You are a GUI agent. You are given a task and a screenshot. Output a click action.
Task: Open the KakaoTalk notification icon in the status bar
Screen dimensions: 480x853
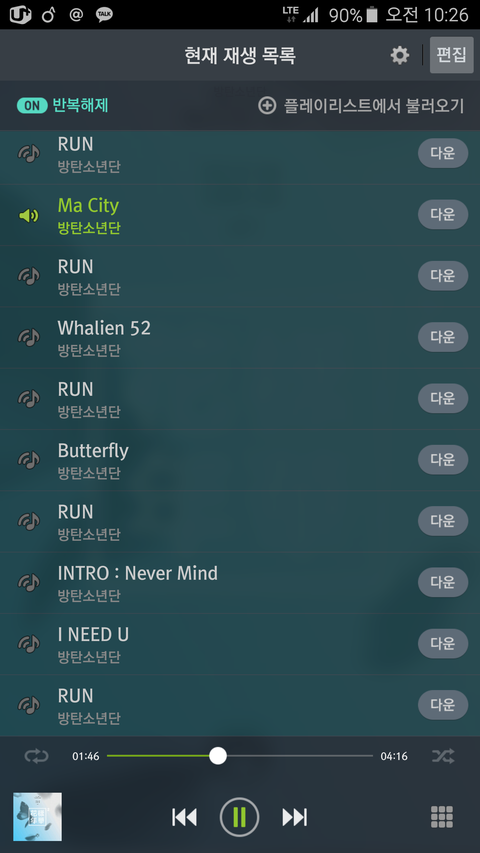(x=104, y=15)
